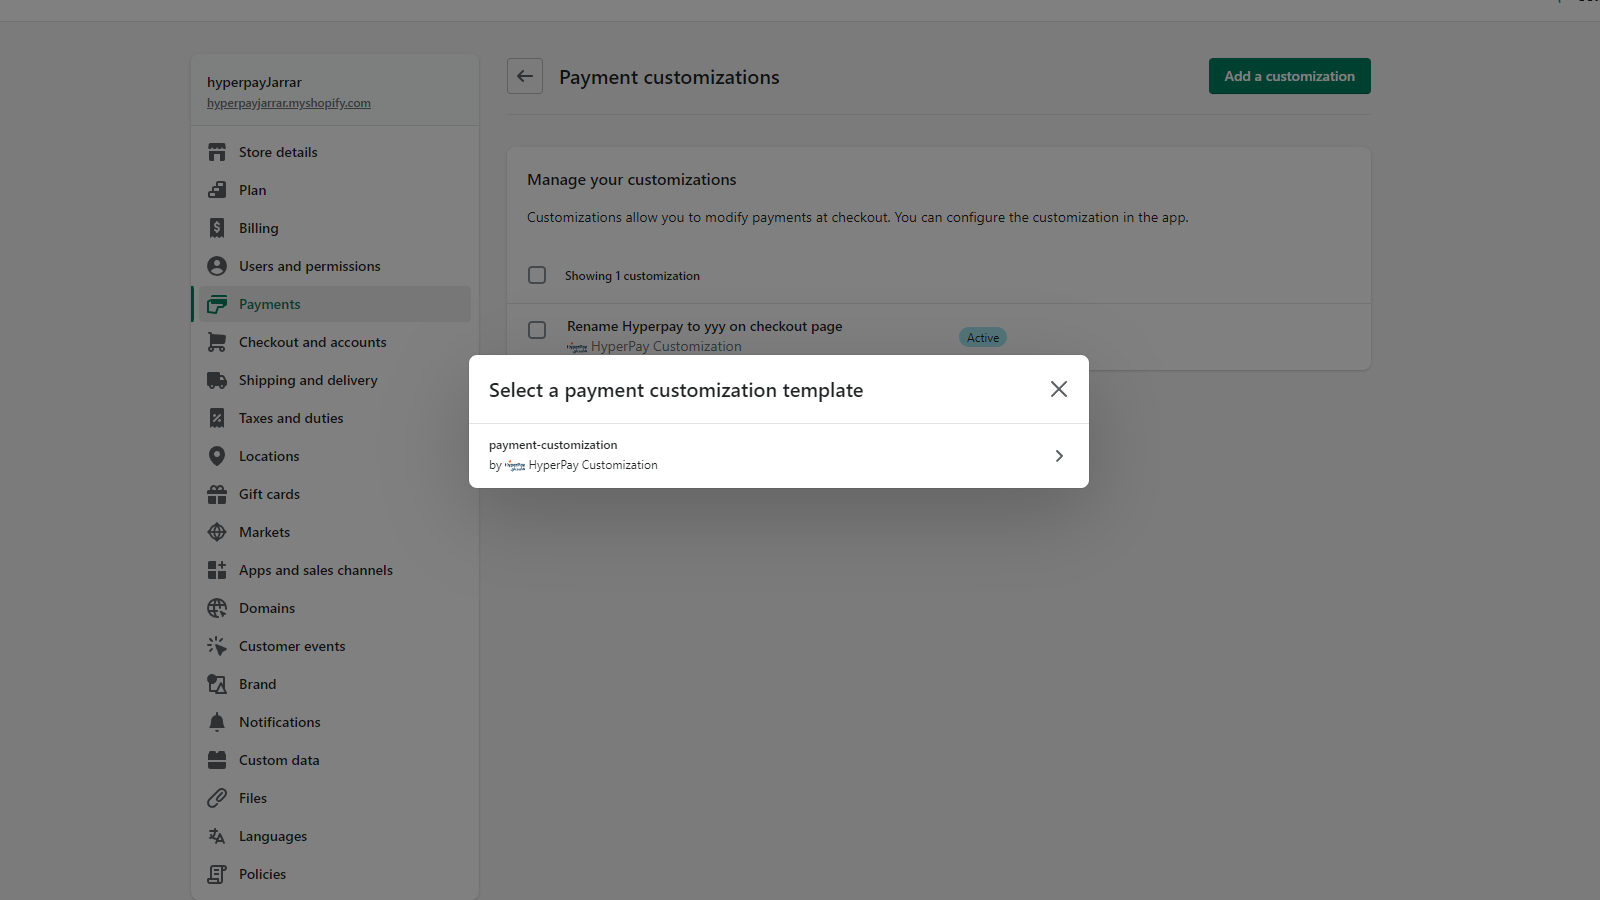Click the Shipping truck icon

pyautogui.click(x=217, y=380)
